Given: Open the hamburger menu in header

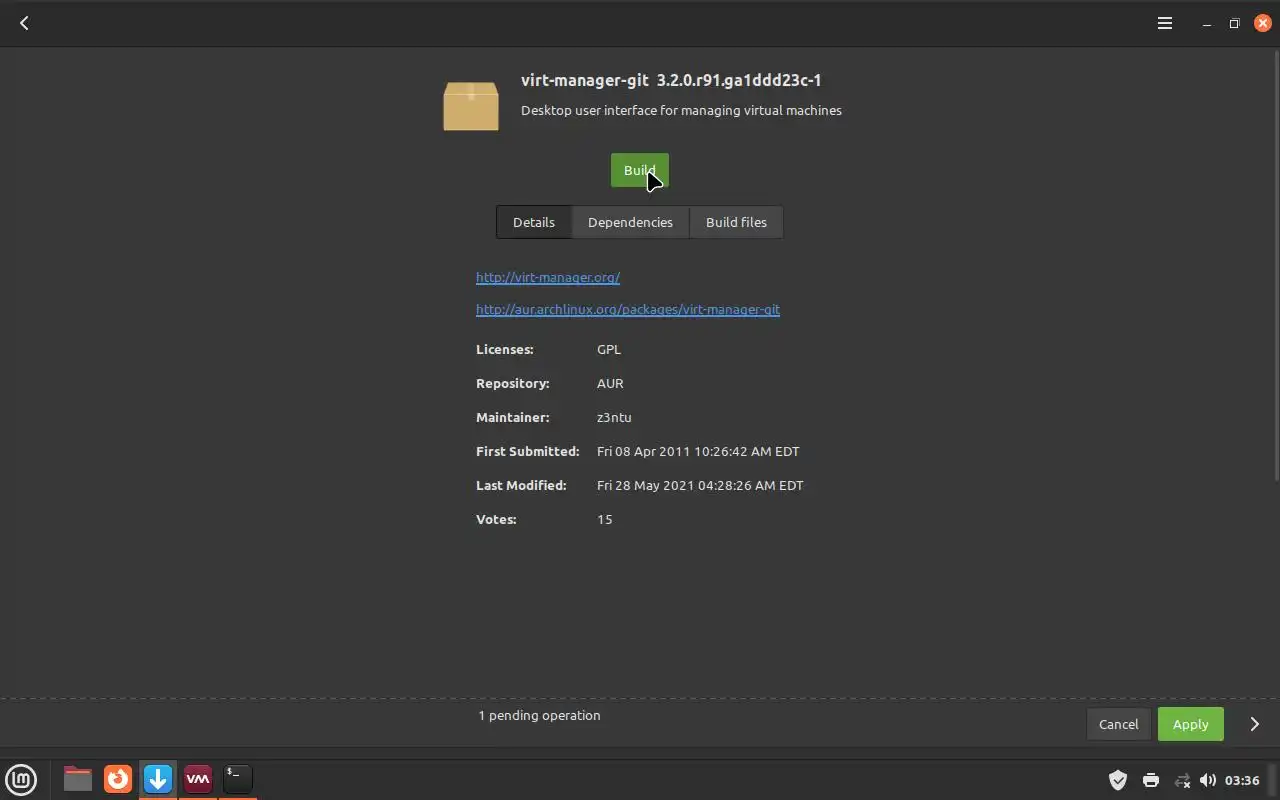Looking at the screenshot, I should click(x=1165, y=23).
